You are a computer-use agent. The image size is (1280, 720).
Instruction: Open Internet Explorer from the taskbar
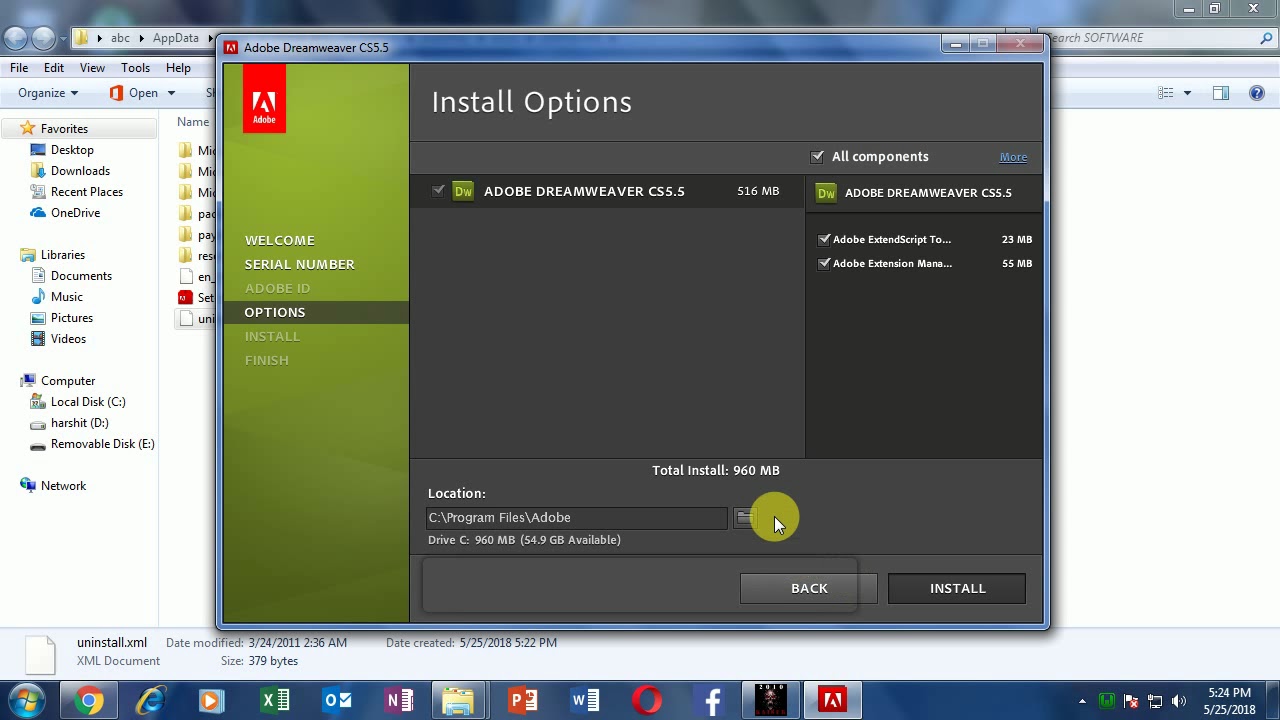pyautogui.click(x=151, y=701)
